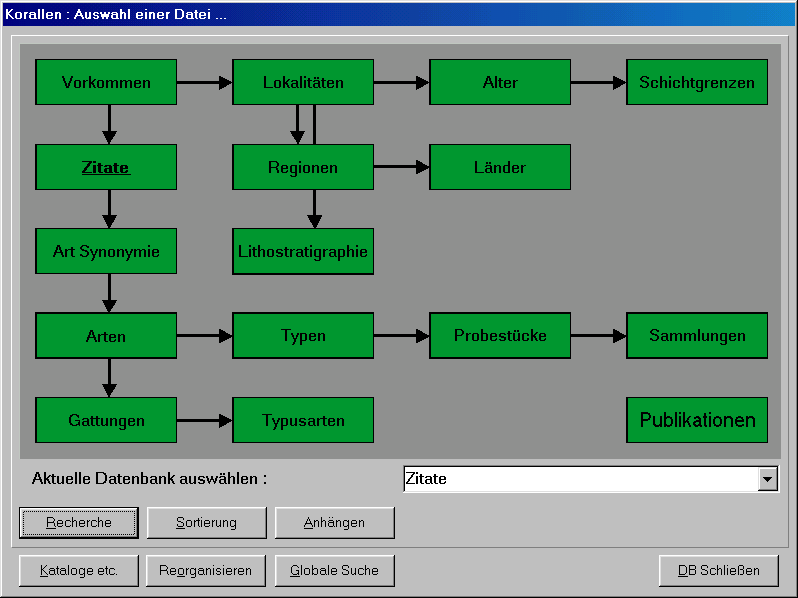Open the Publikationen box

697,420
